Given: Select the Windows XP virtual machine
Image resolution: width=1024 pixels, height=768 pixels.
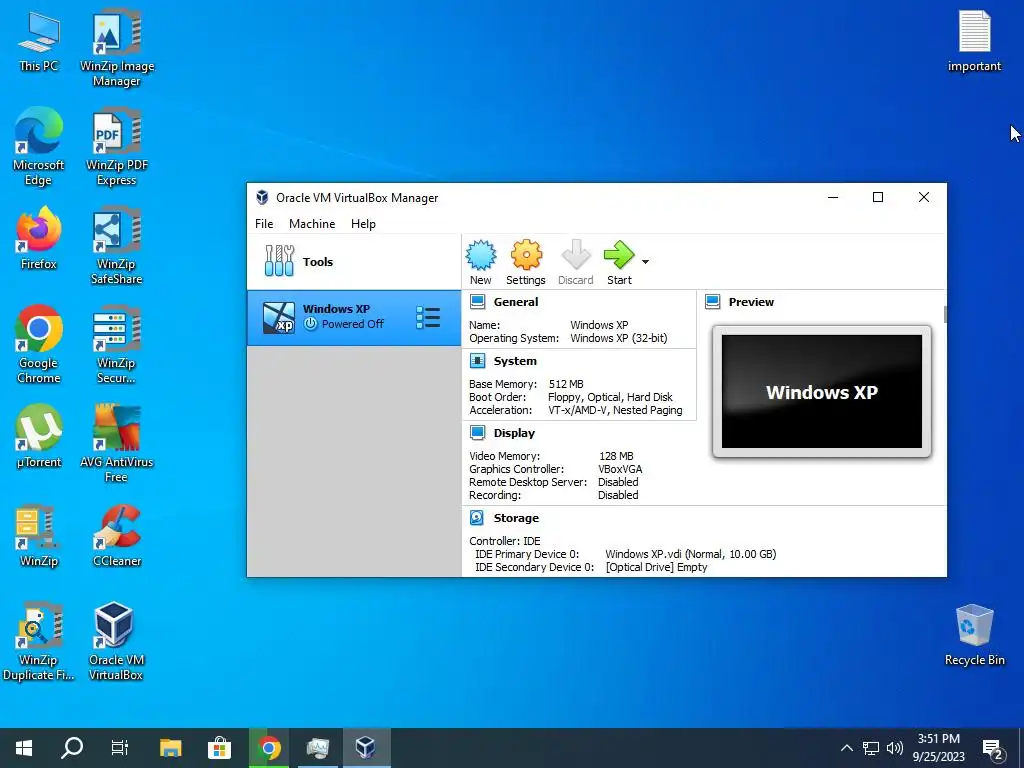Looking at the screenshot, I should [353, 317].
